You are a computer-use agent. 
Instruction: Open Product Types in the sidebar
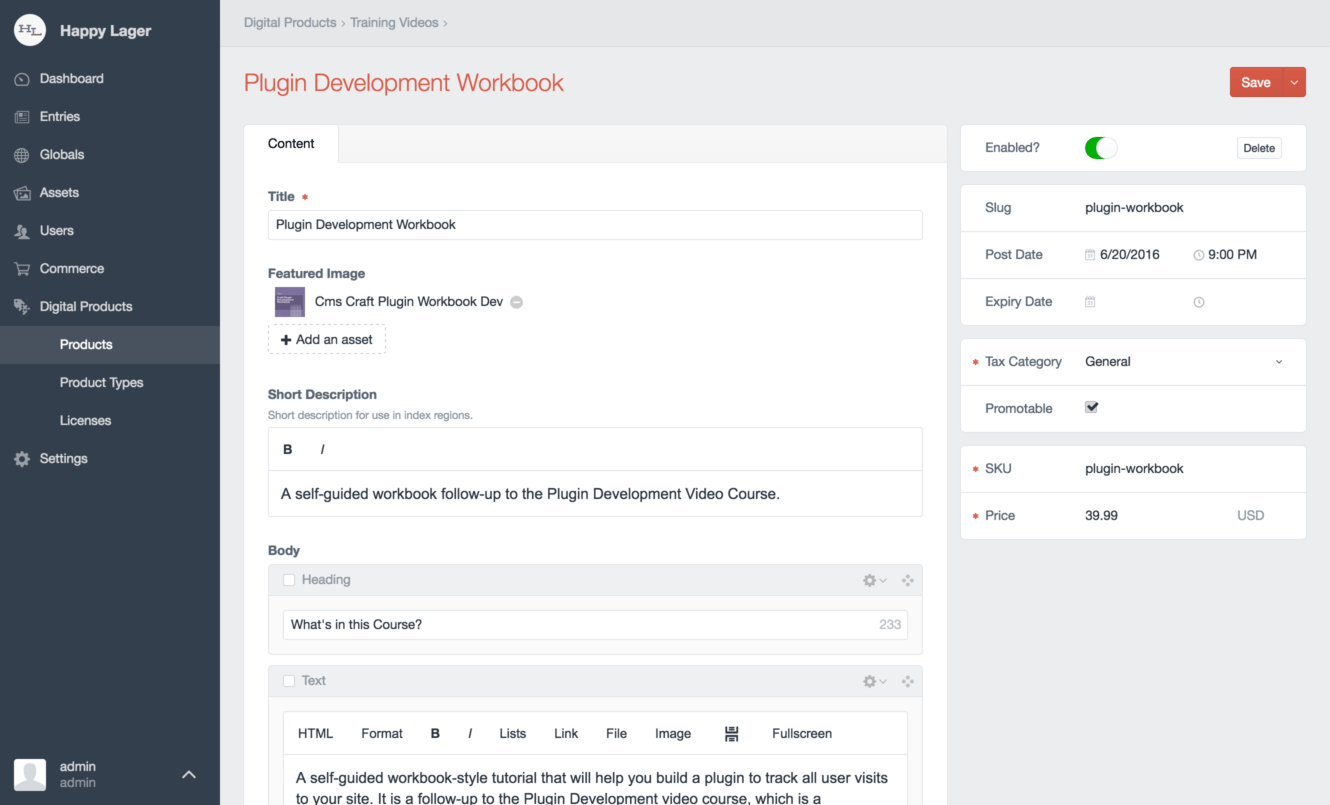pos(110,383)
